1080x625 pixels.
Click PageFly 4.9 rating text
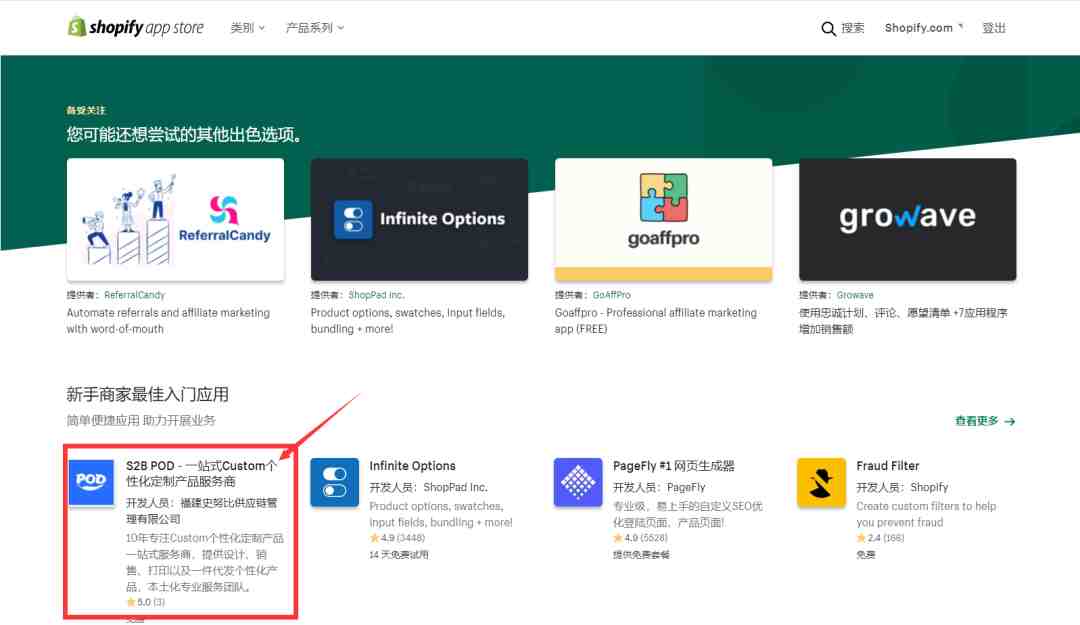click(641, 537)
